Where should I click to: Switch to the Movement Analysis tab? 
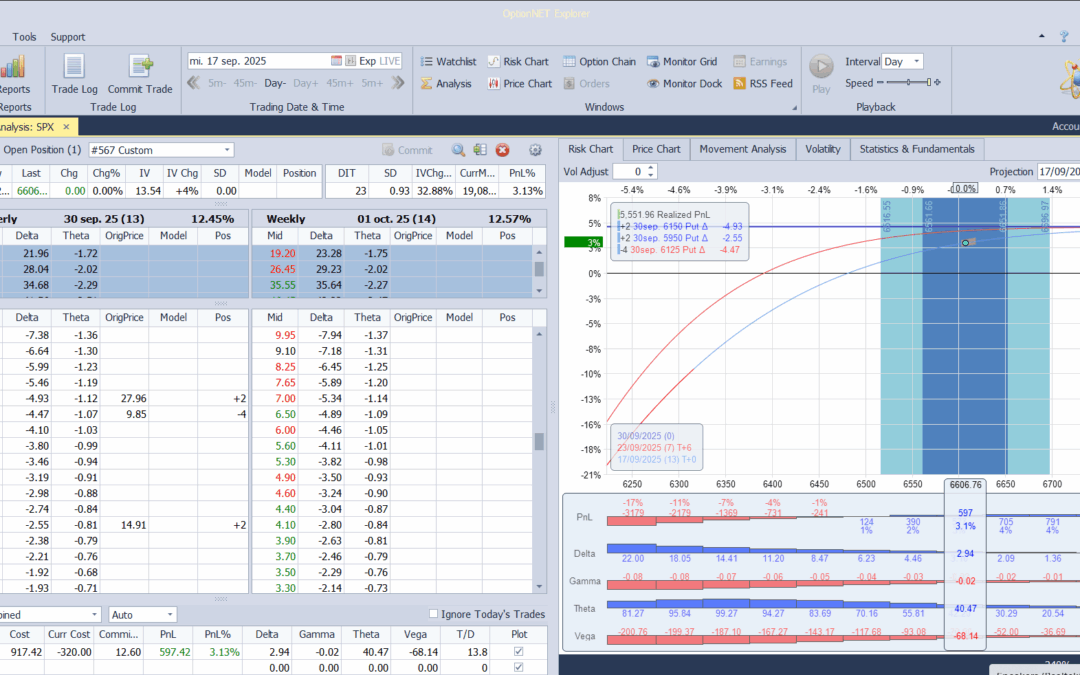pyautogui.click(x=742, y=149)
